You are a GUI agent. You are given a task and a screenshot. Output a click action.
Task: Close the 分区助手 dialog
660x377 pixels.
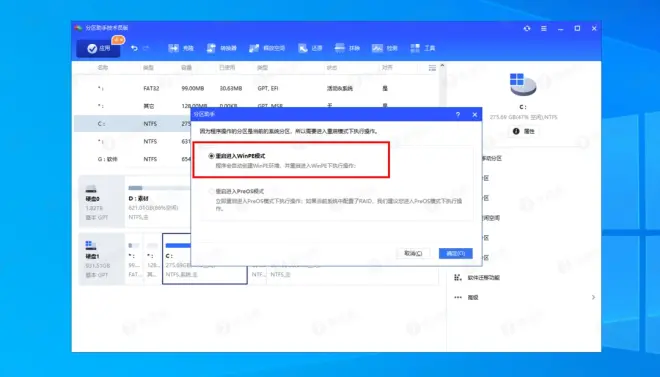click(475, 114)
